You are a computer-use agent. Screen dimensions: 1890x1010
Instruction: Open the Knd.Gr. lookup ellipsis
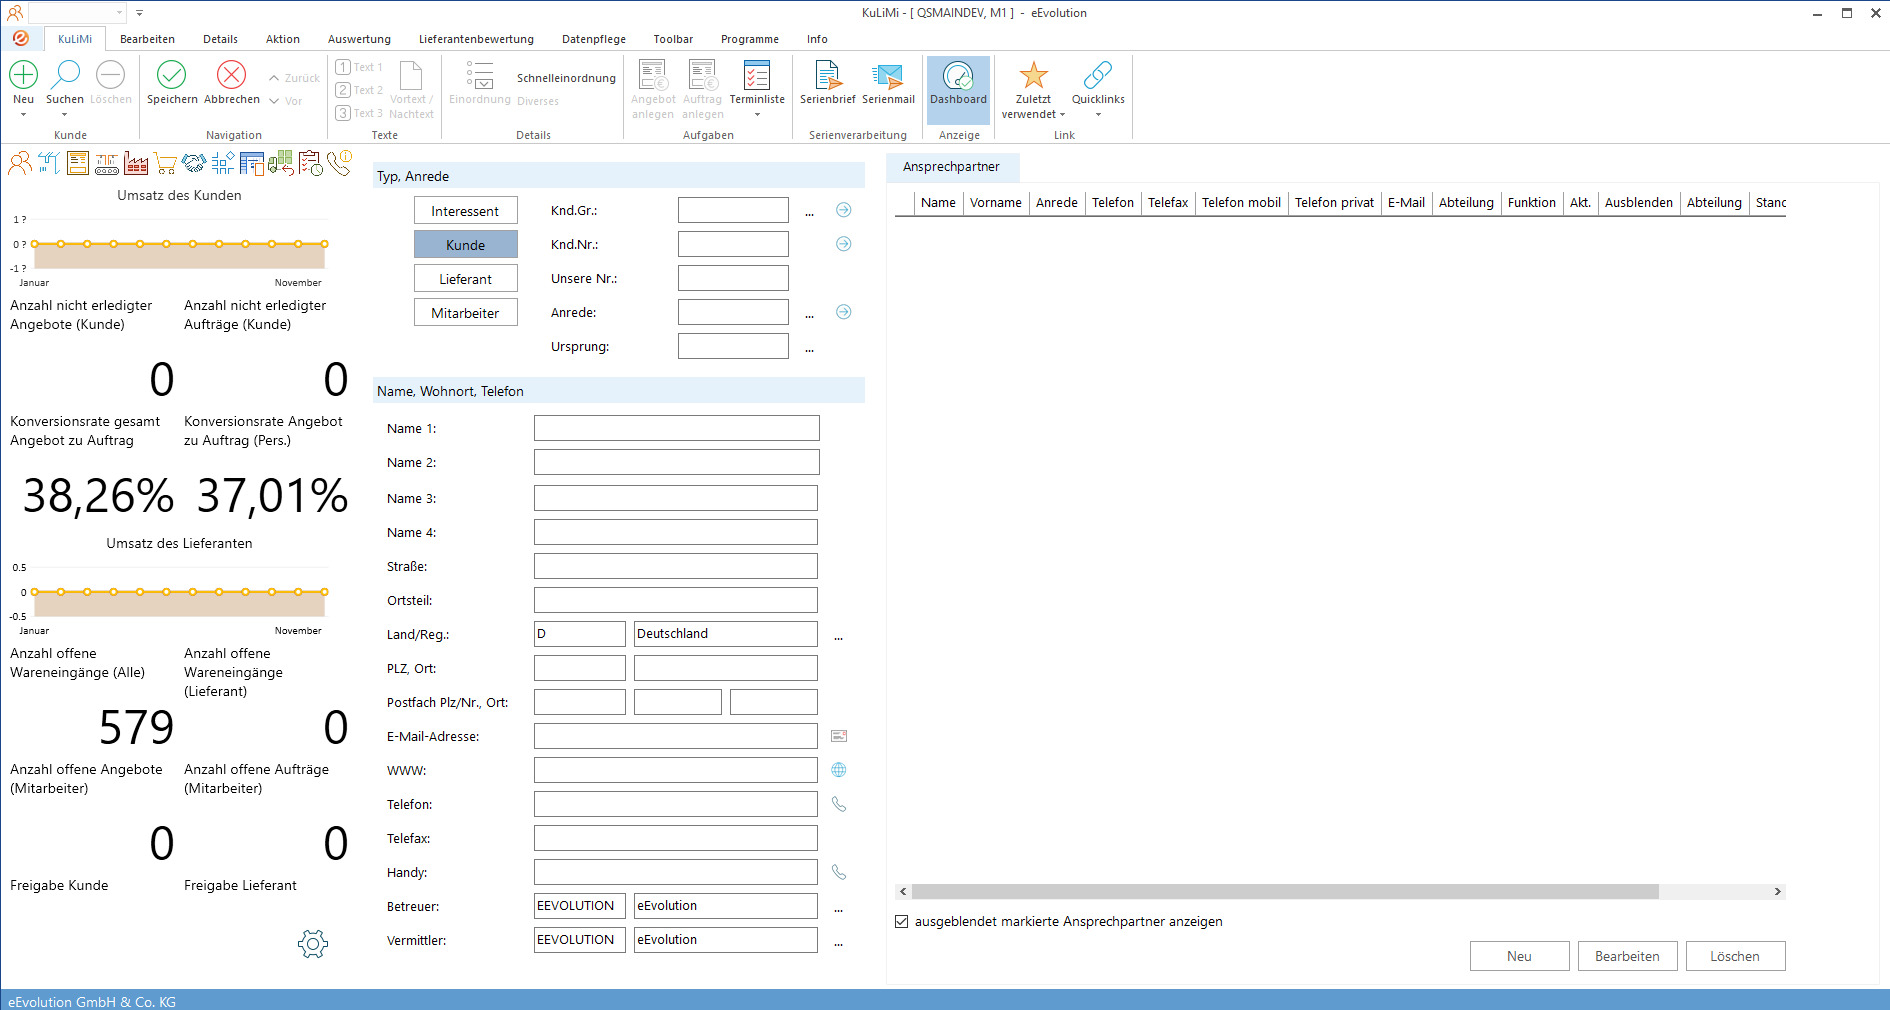(x=809, y=212)
